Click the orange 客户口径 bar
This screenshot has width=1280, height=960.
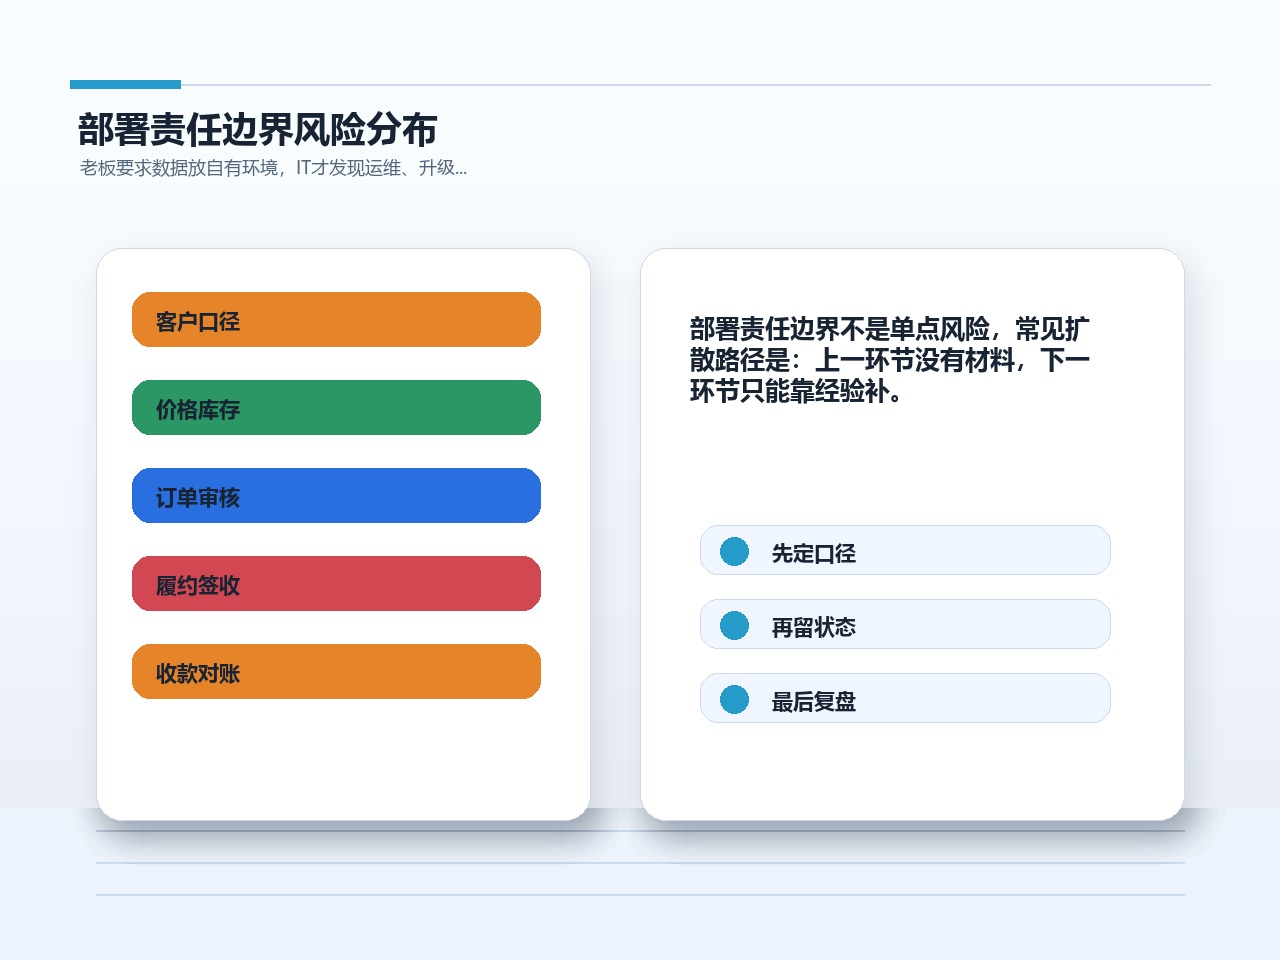click(336, 320)
